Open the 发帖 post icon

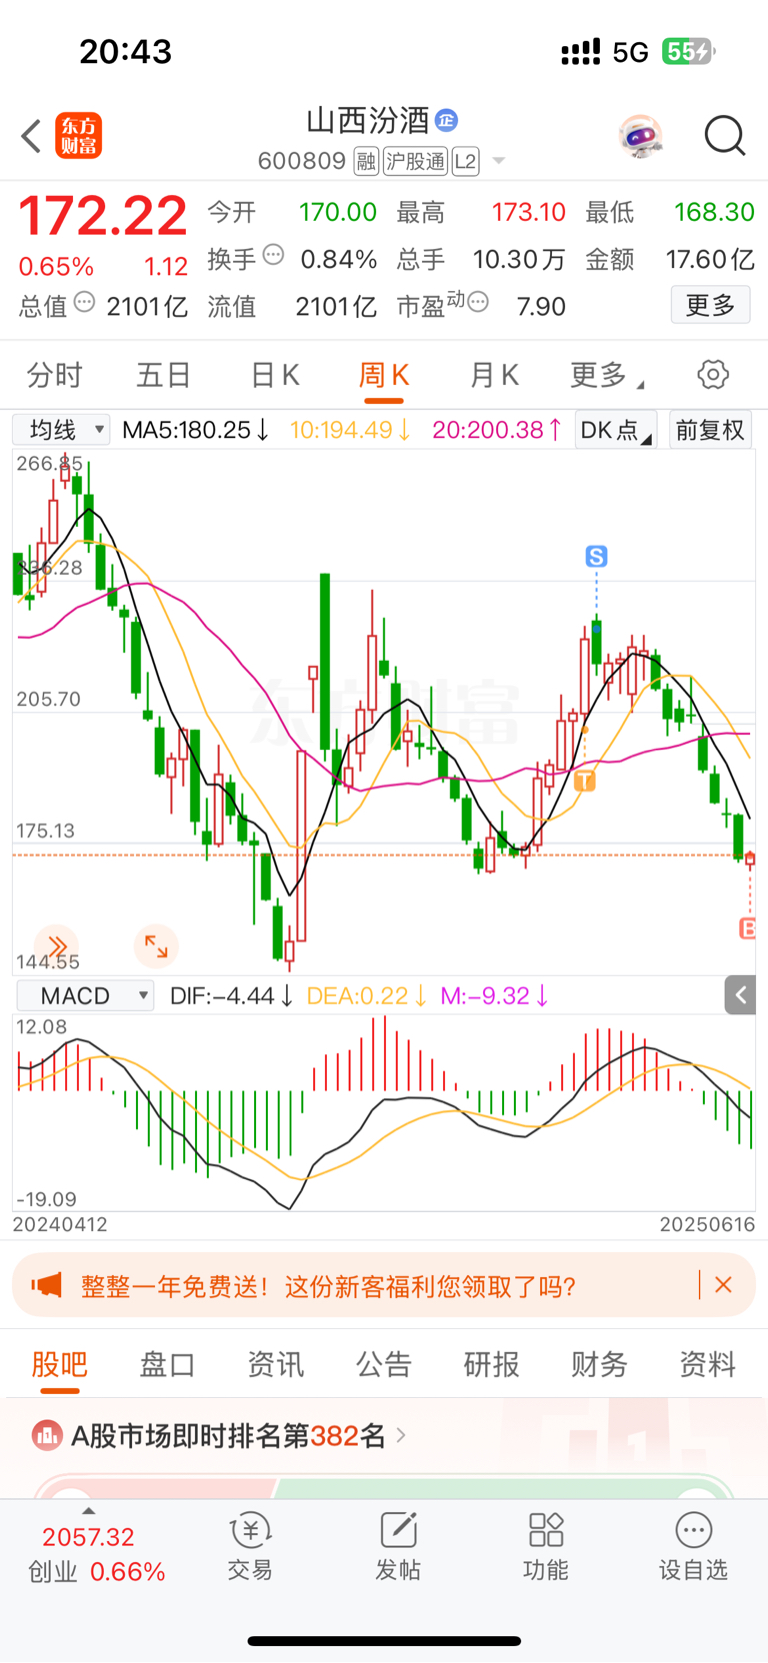[398, 1546]
